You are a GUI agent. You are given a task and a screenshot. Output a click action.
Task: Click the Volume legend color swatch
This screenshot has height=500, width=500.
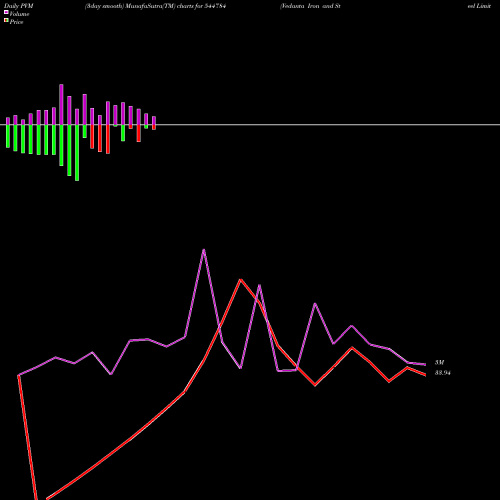tap(6, 12)
